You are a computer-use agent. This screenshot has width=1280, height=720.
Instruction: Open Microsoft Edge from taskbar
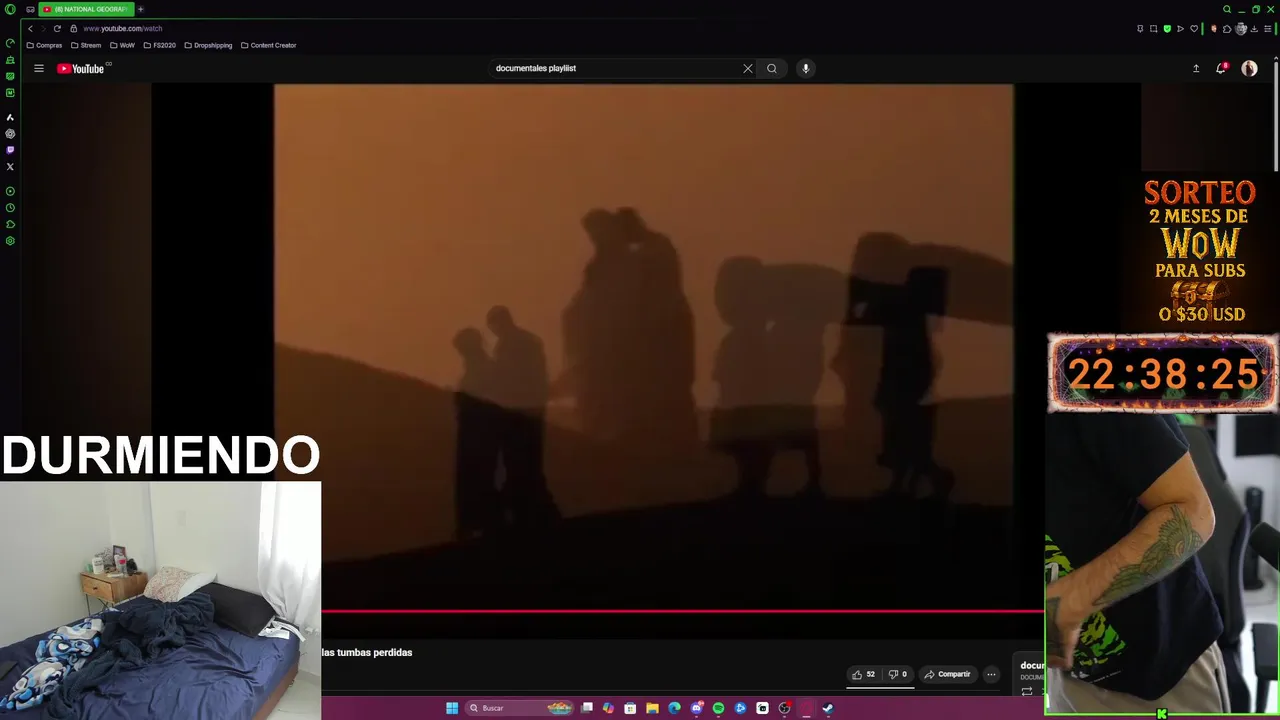674,708
